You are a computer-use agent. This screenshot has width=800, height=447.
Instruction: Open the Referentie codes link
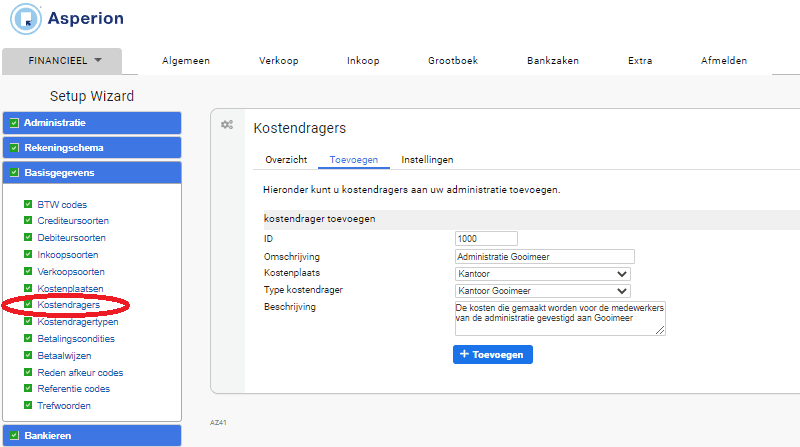[x=73, y=389]
